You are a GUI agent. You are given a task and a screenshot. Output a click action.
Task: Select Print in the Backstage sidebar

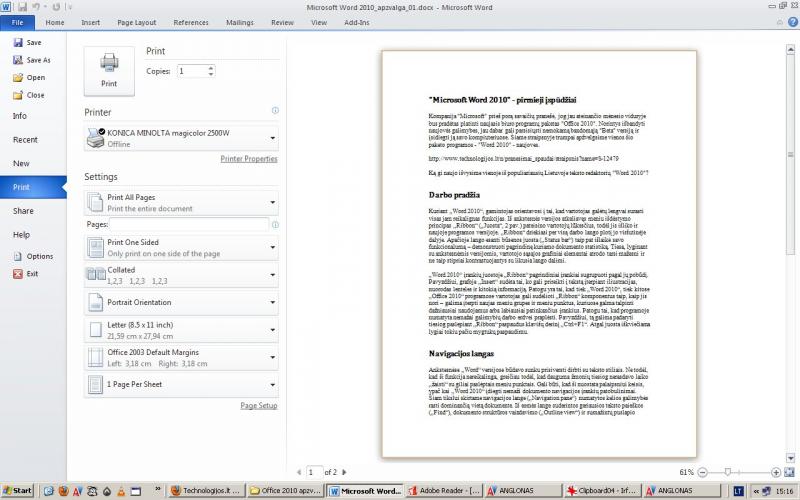pos(33,187)
